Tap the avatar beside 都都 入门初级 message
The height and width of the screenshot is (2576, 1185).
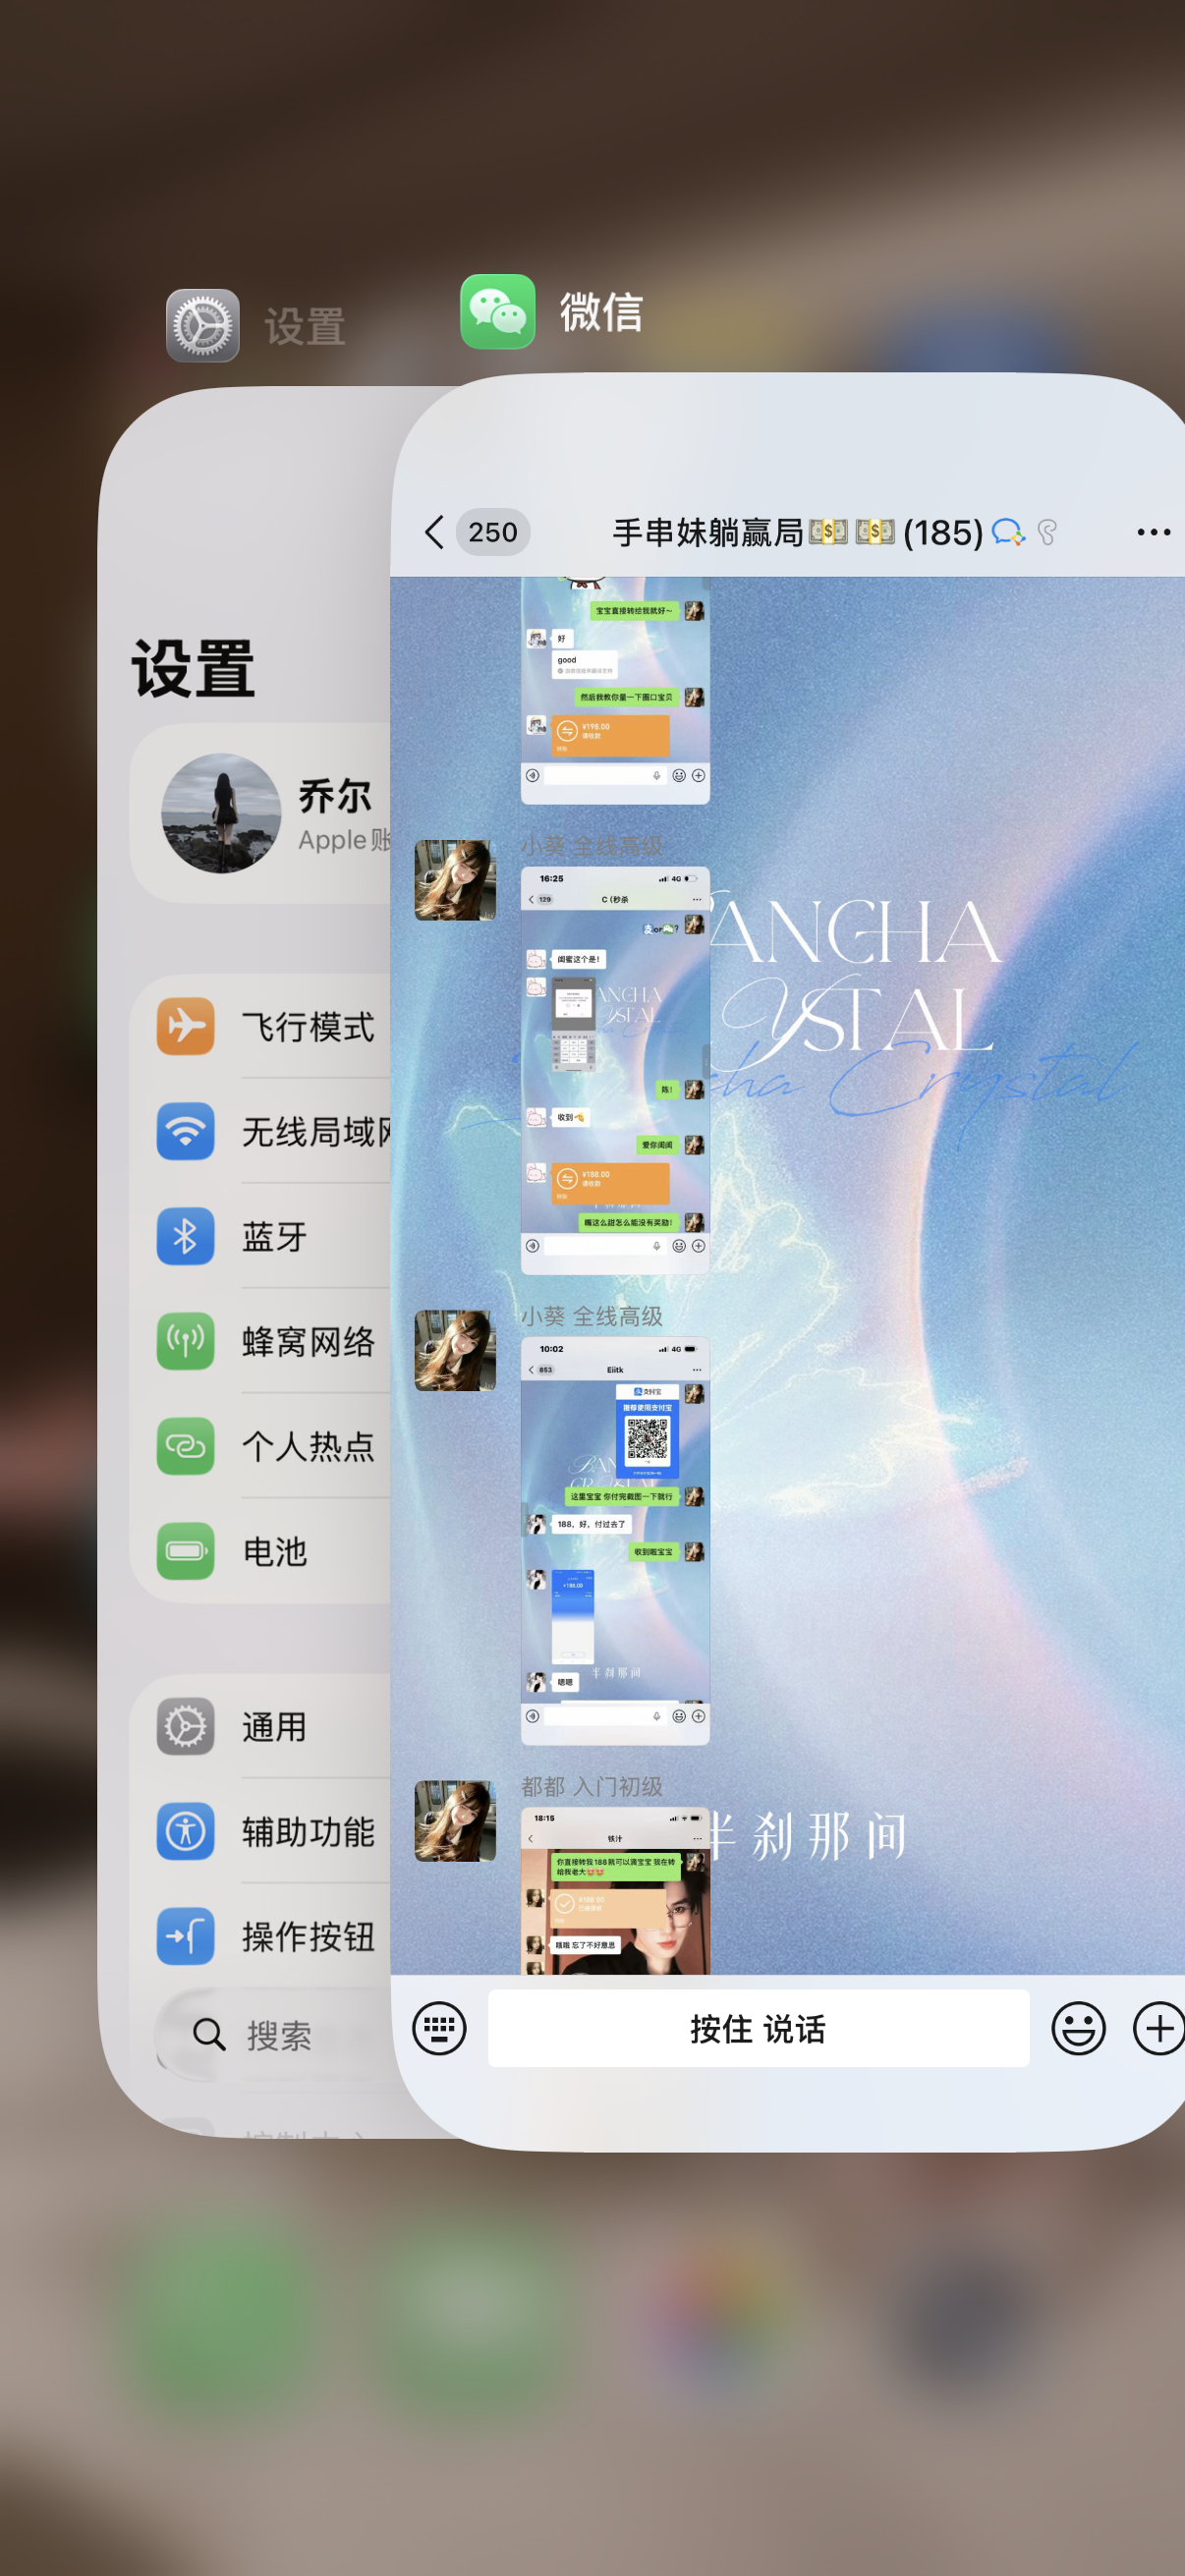(455, 1820)
